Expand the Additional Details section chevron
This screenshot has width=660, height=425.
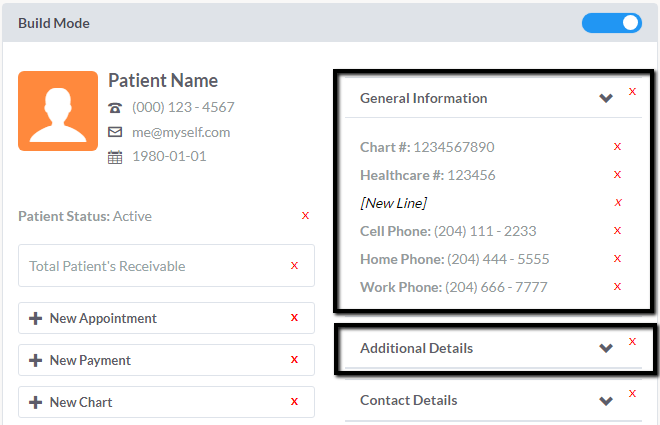(x=606, y=348)
